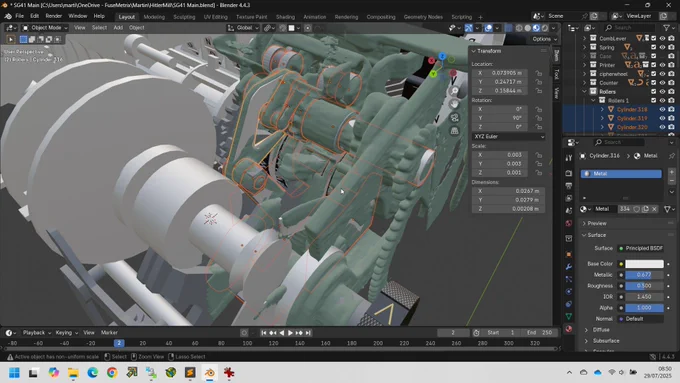Open the Material properties tab
This screenshot has height=383, width=680.
coord(569,328)
